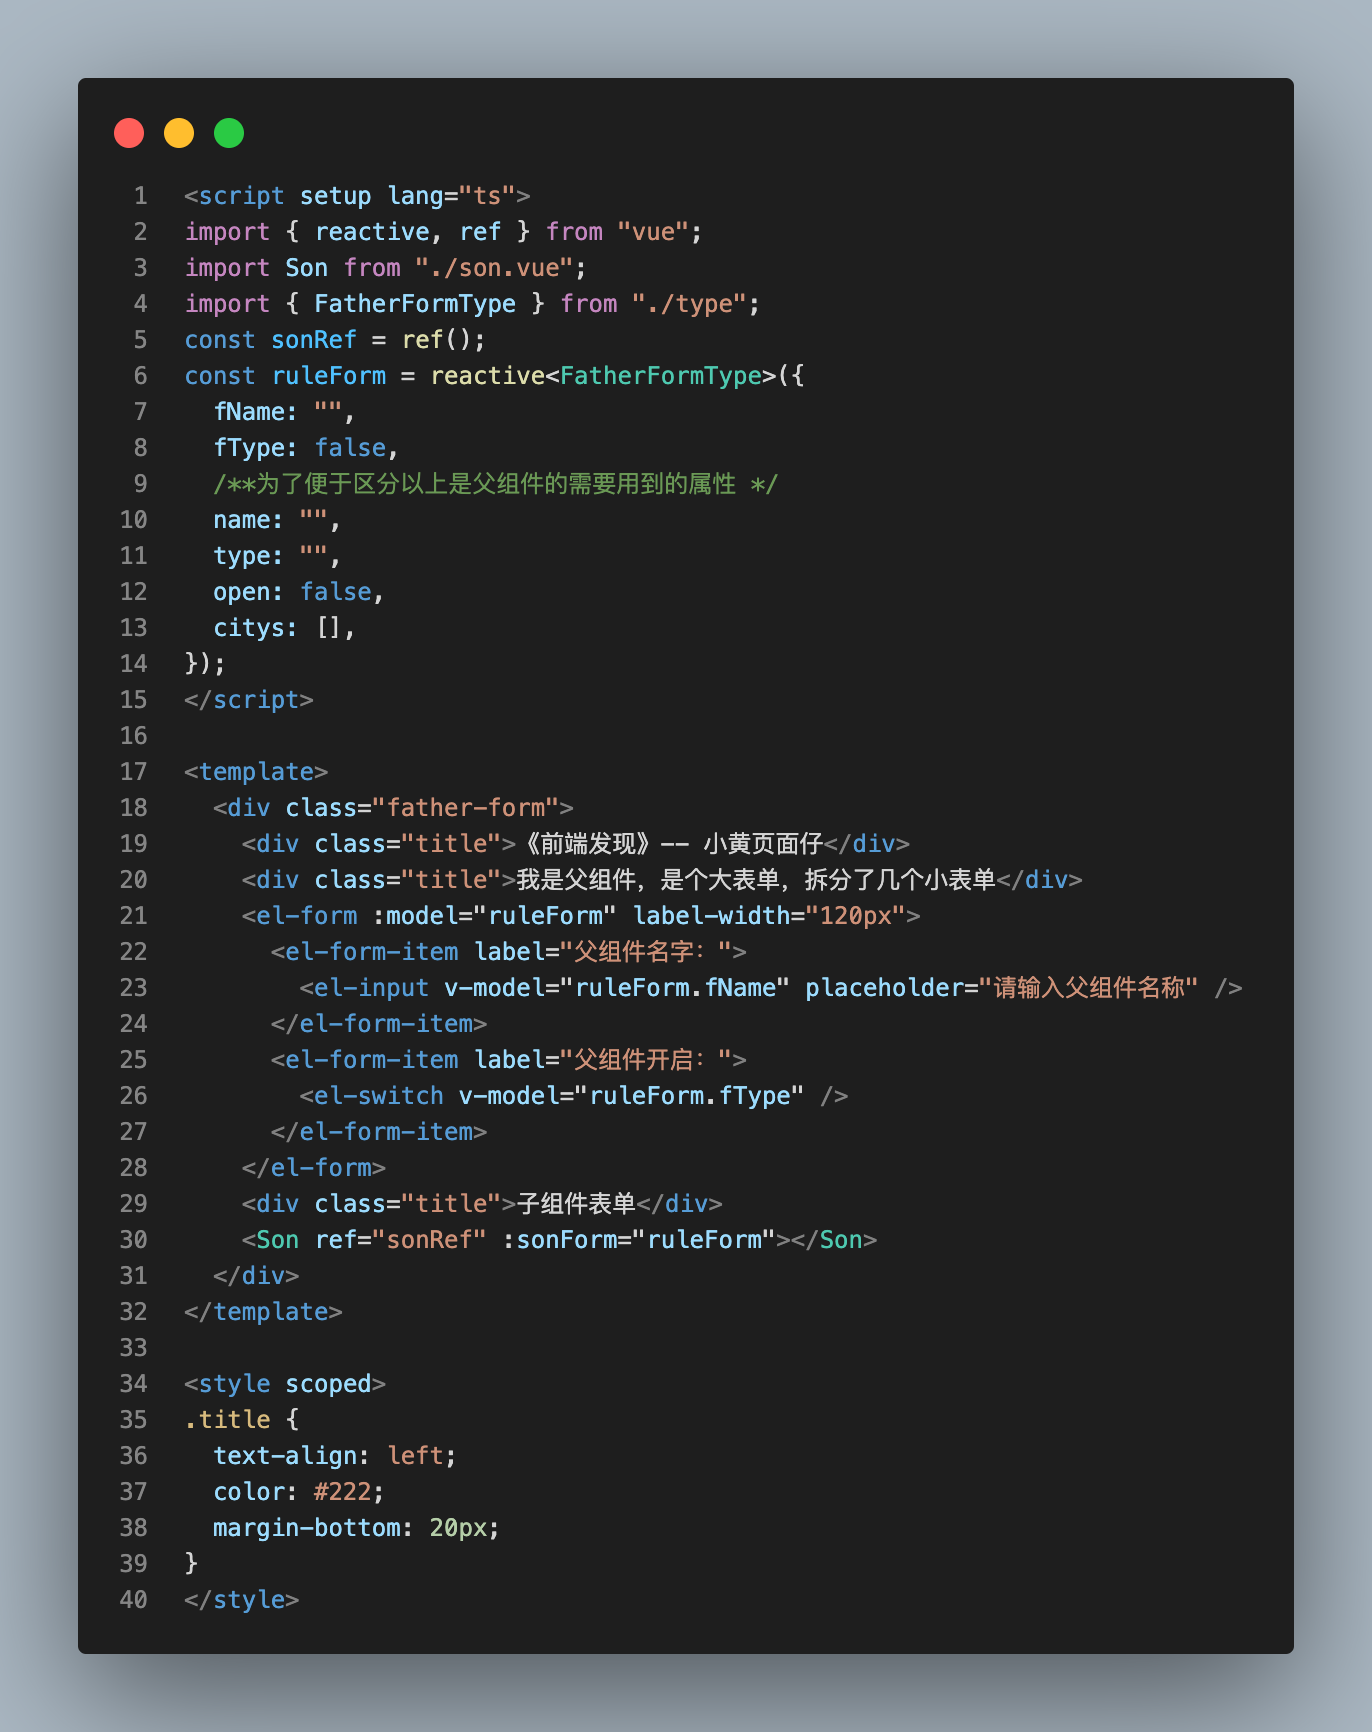Click the el-form-item labeled '父组件名字:'
Image resolution: width=1372 pixels, height=1732 pixels.
(x=509, y=952)
